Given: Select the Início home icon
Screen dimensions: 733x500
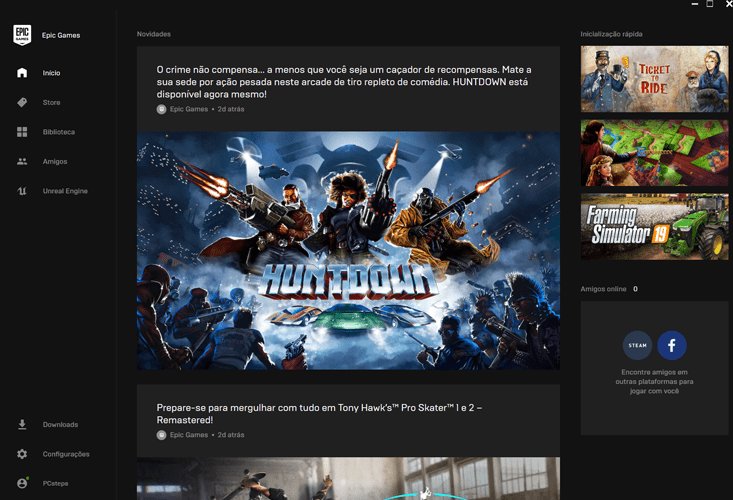Looking at the screenshot, I should pos(22,73).
